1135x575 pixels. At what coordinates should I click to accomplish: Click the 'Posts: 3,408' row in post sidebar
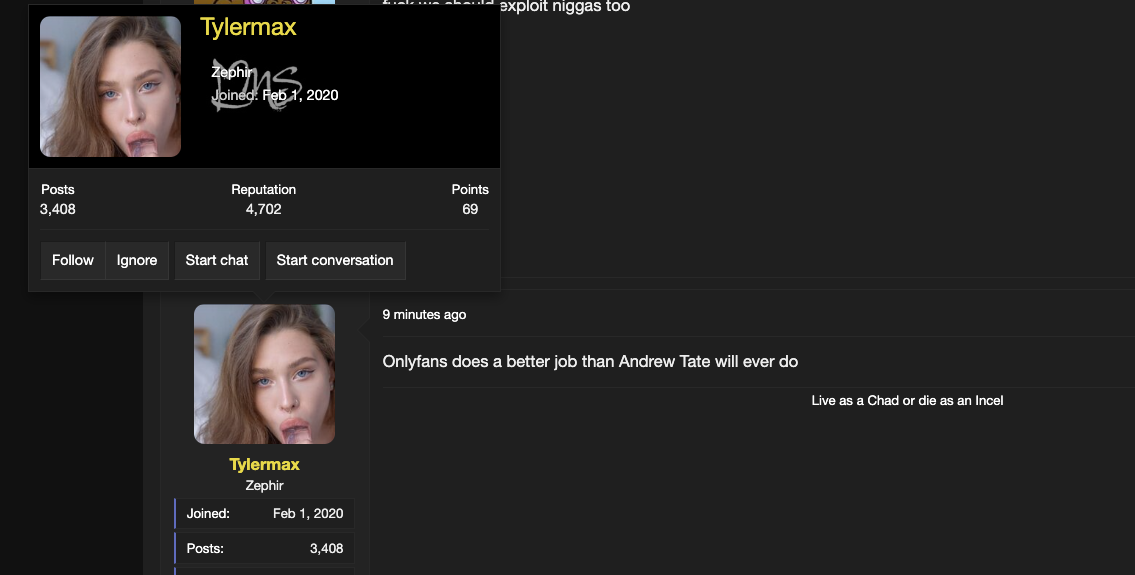[x=264, y=548]
